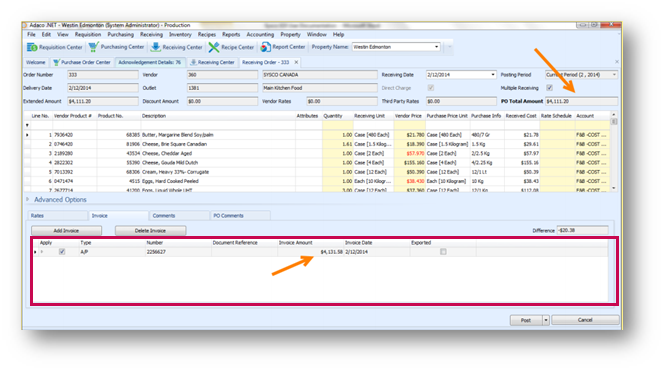Screen dimensions: 665x372
Task: Sort by Vendor Price column header
Action: click(x=408, y=116)
